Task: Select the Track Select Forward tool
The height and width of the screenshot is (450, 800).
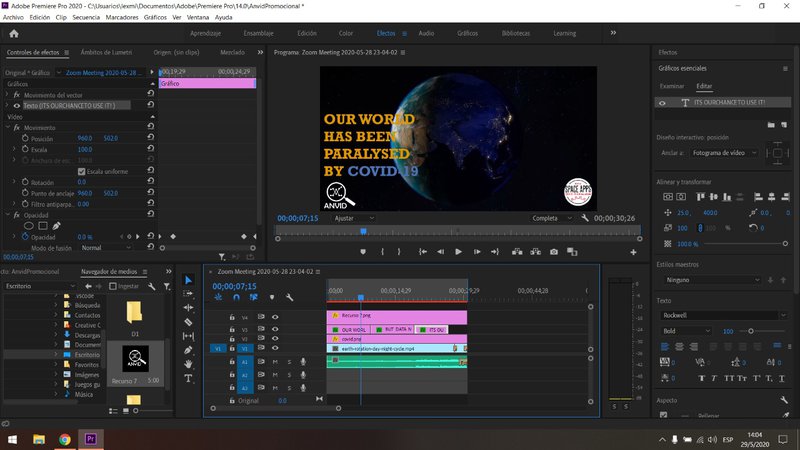Action: (188, 293)
